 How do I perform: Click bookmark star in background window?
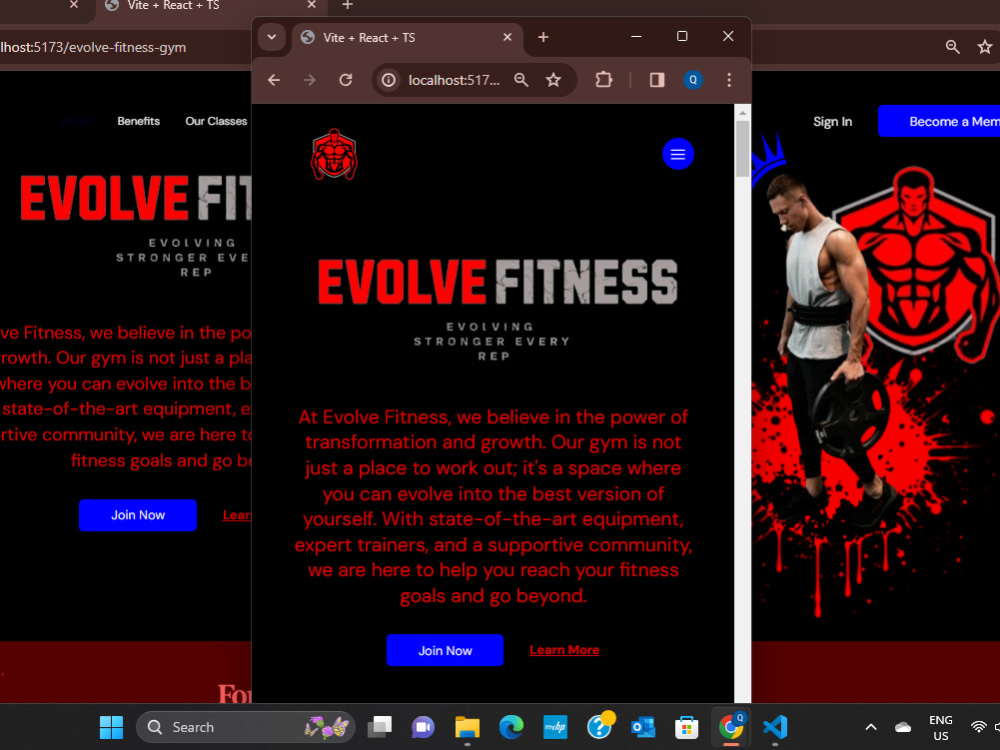click(985, 47)
